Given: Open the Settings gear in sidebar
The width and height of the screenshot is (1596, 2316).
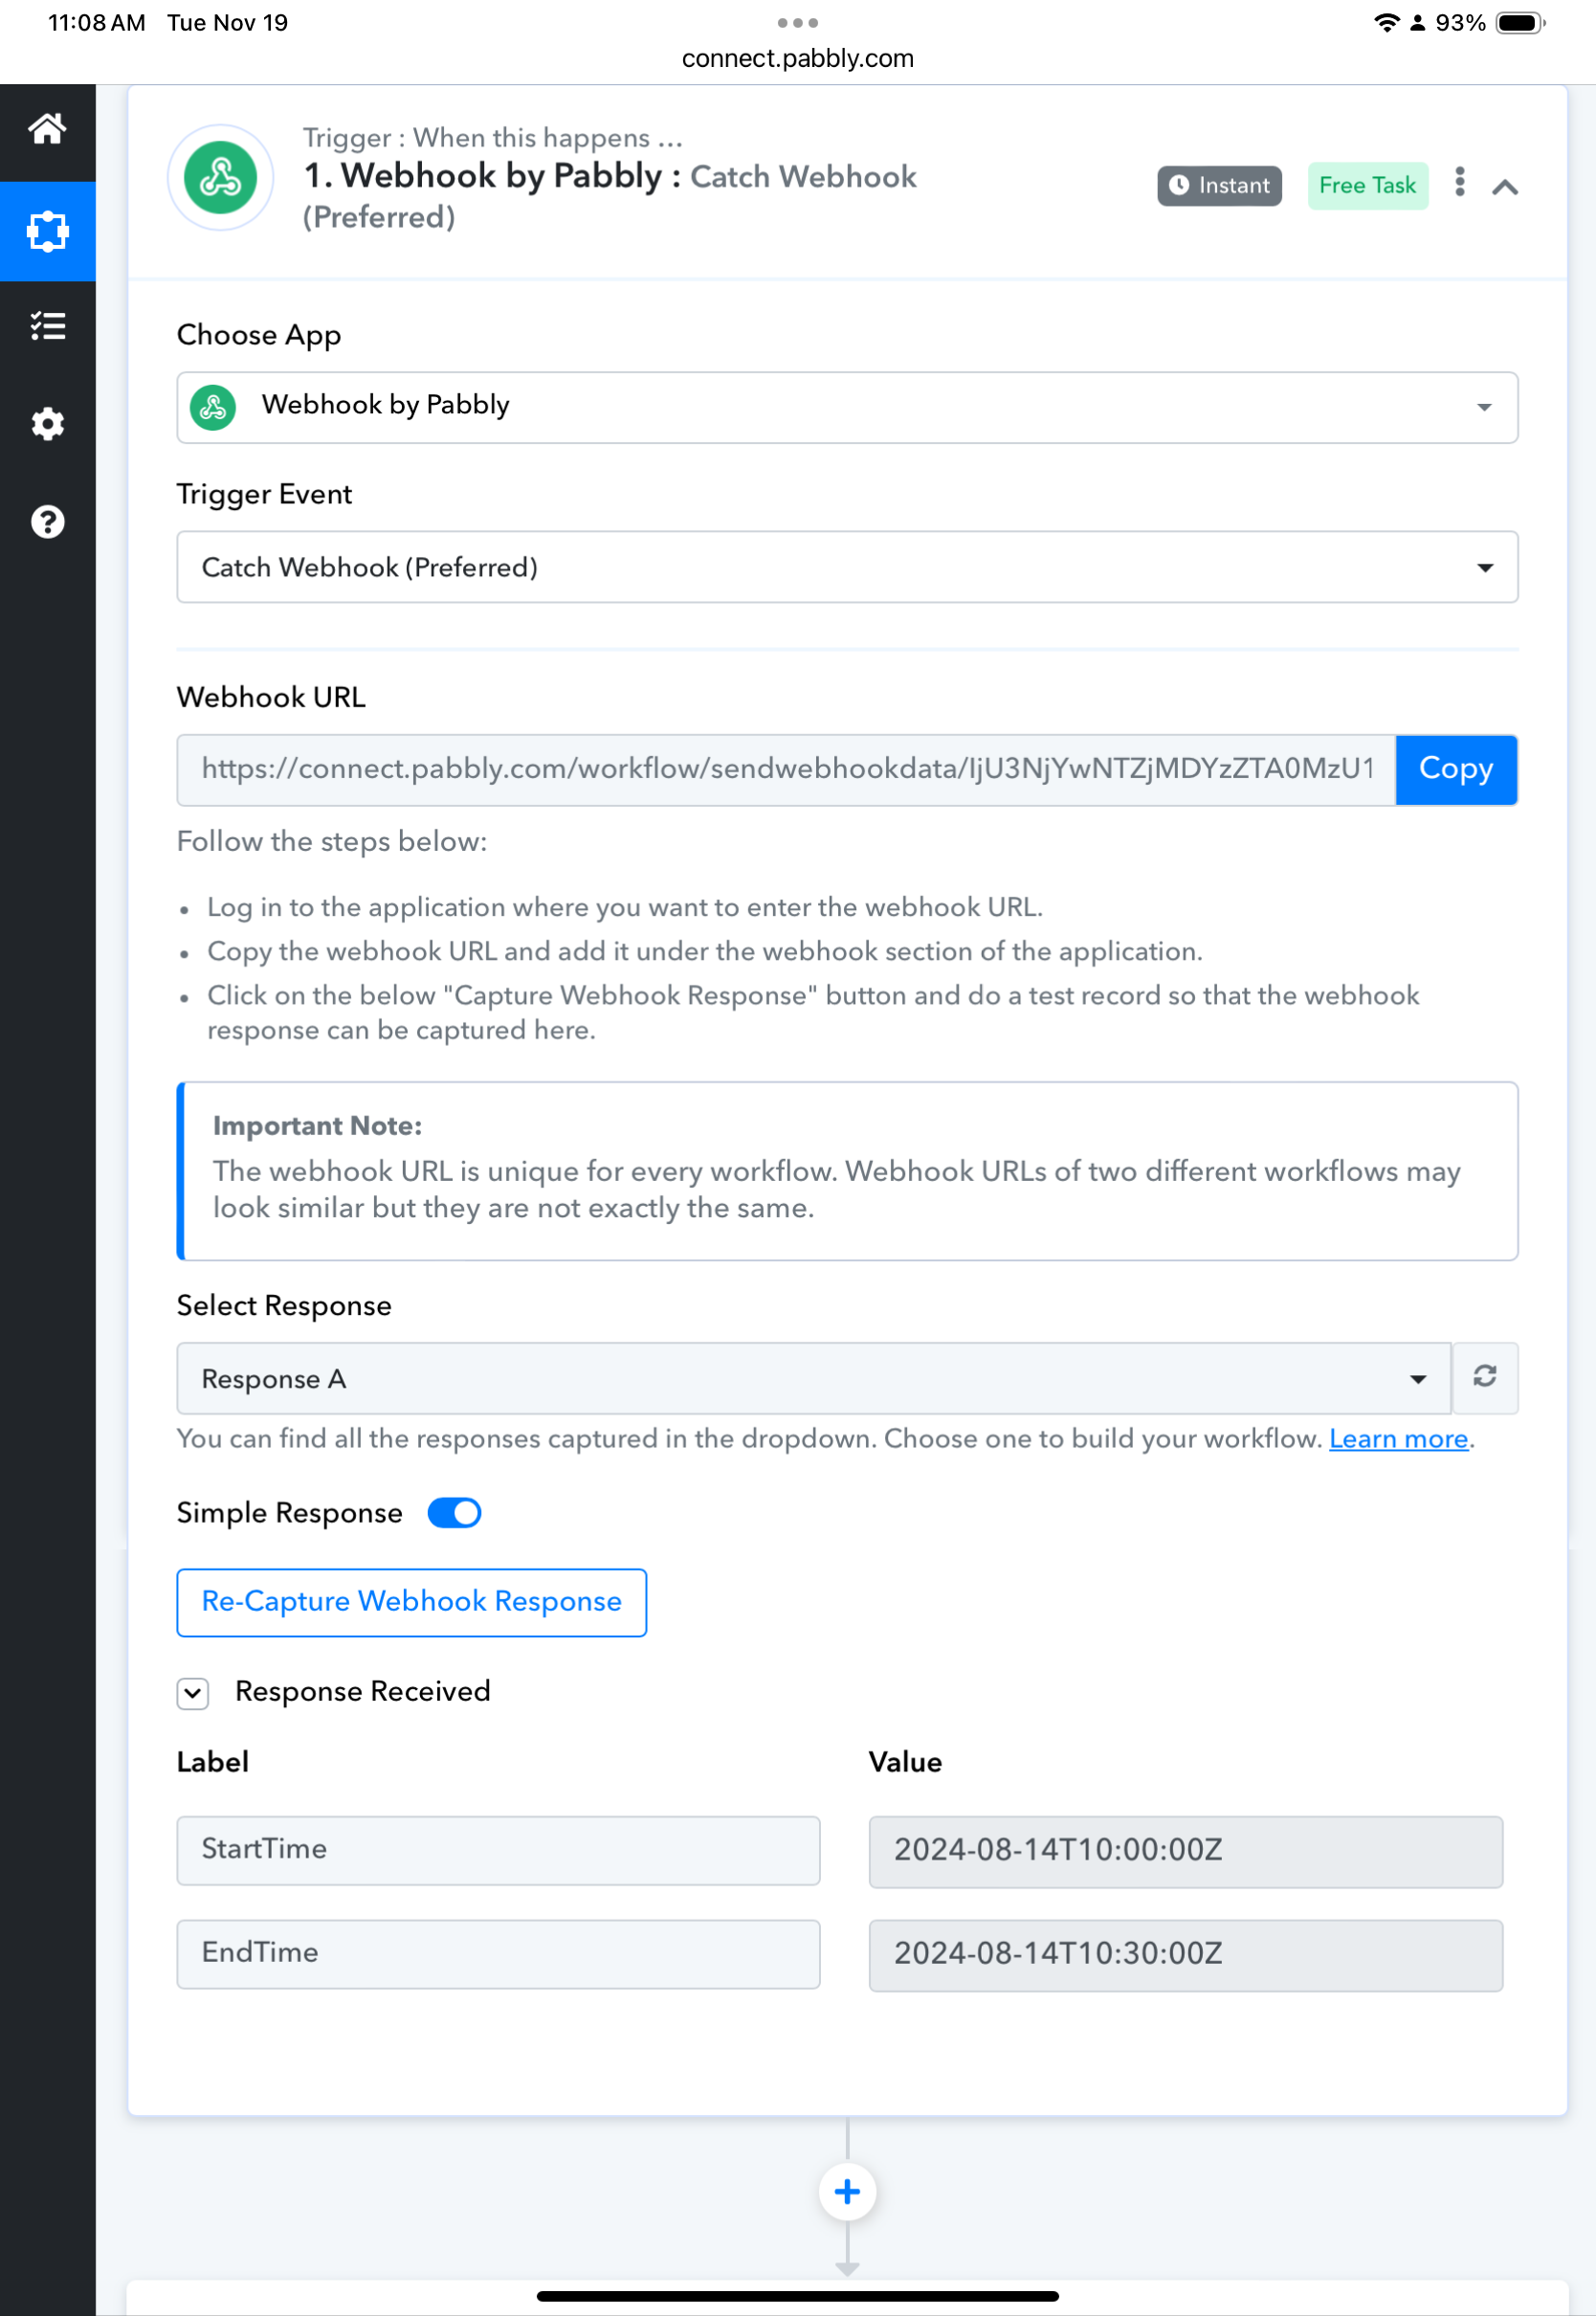Looking at the screenshot, I should click(x=47, y=424).
